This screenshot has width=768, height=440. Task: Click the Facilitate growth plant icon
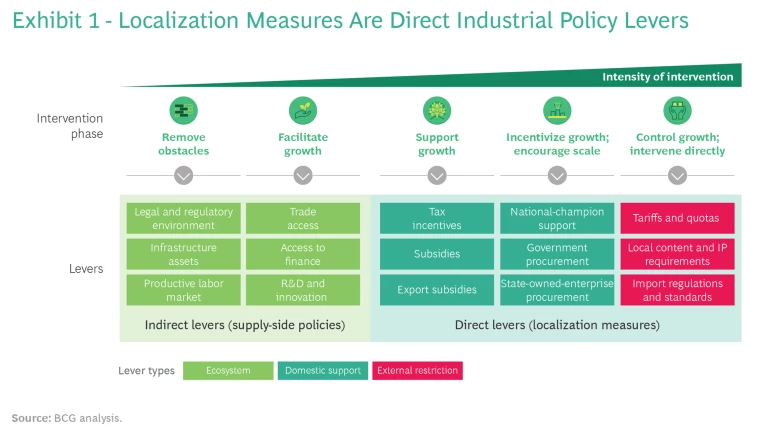tap(302, 111)
